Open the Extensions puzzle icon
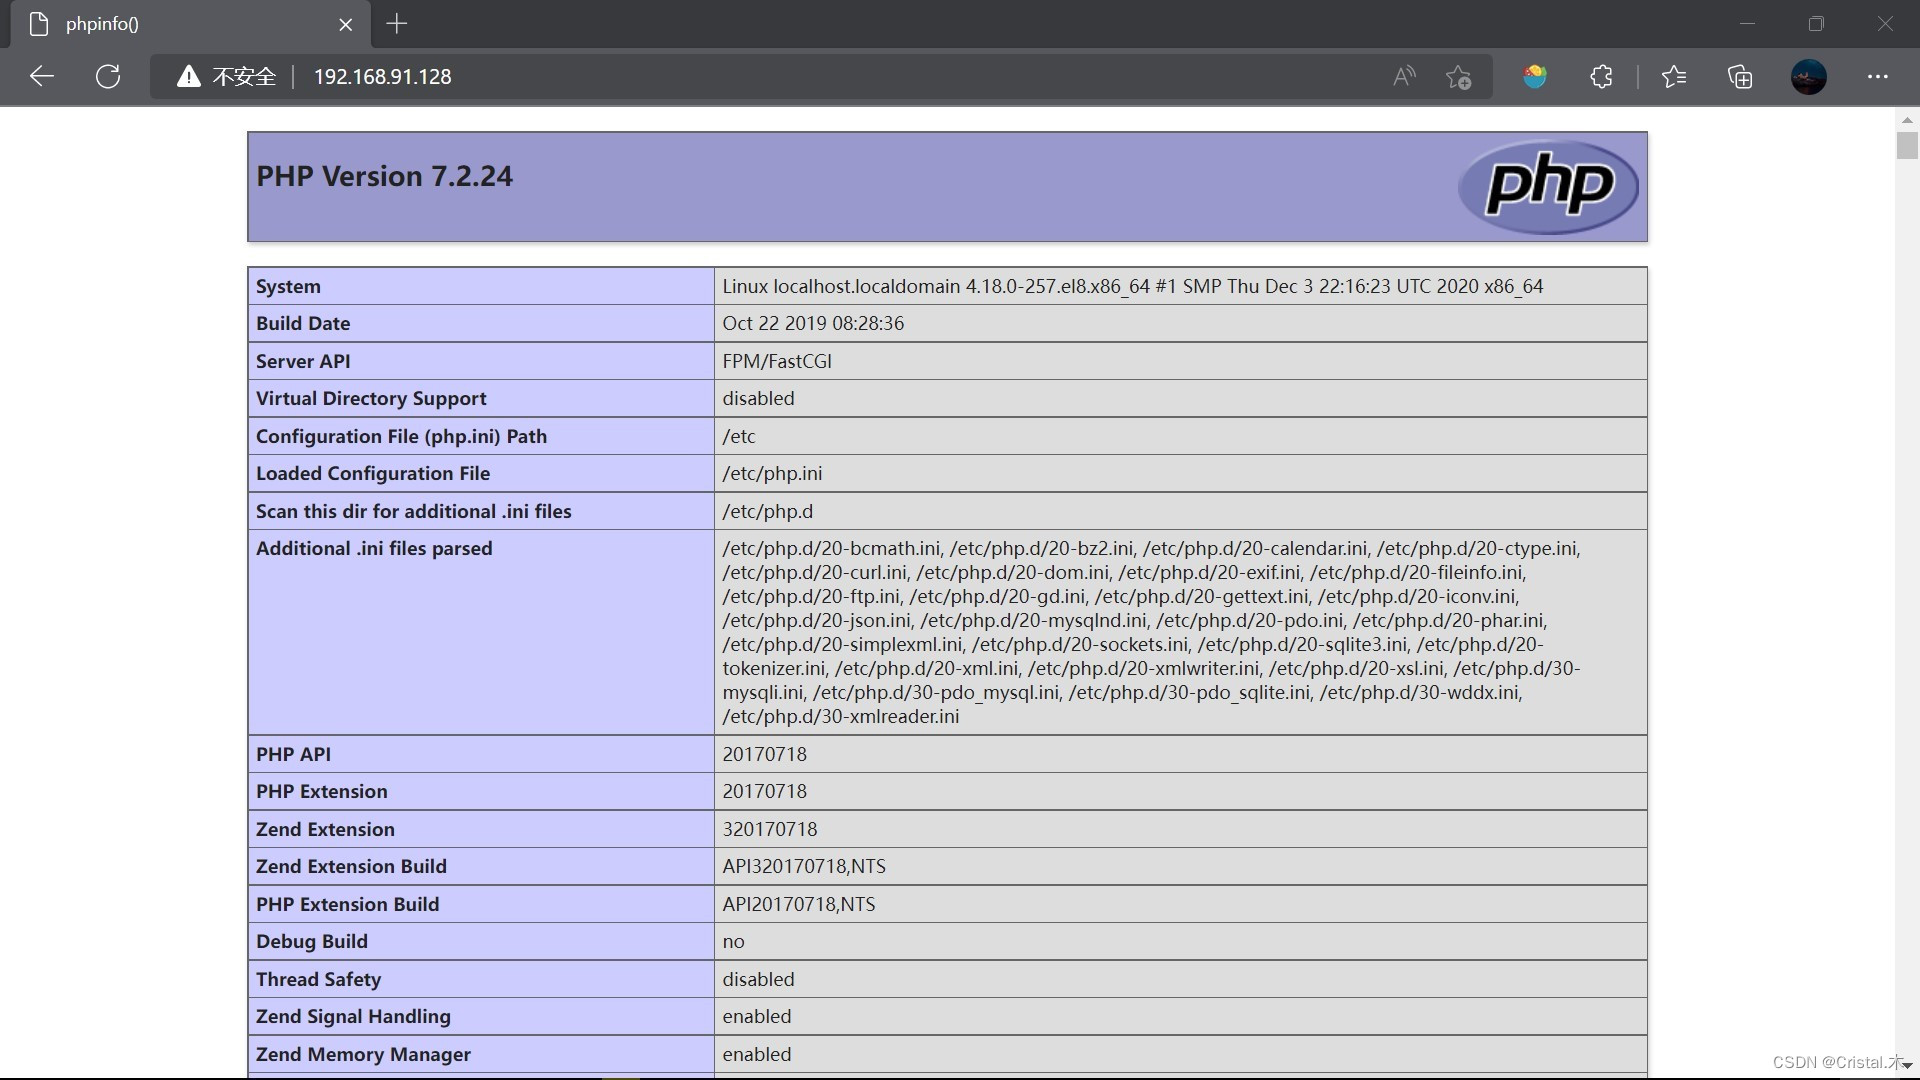The image size is (1920, 1080). 1601,77
